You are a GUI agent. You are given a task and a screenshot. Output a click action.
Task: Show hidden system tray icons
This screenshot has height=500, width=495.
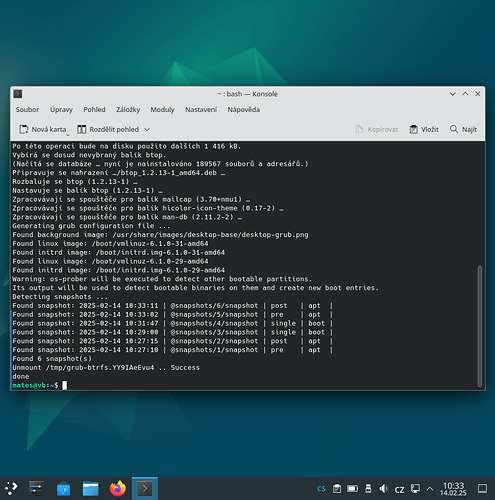(430, 489)
